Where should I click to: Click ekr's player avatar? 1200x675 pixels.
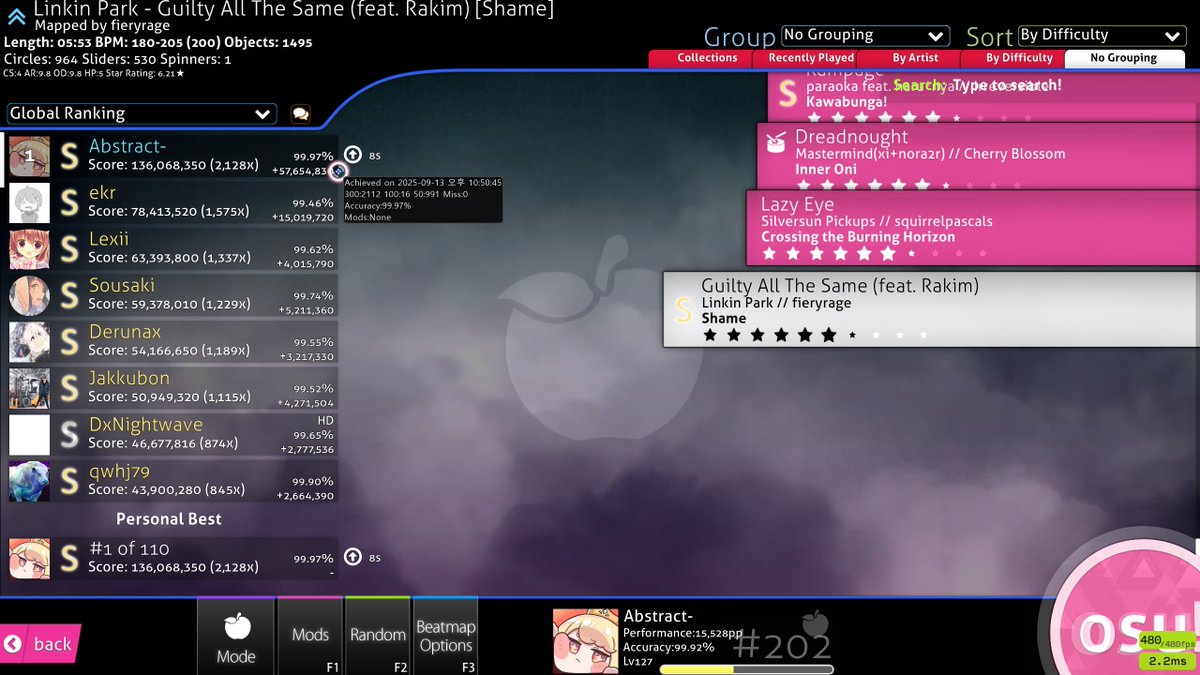(x=29, y=203)
